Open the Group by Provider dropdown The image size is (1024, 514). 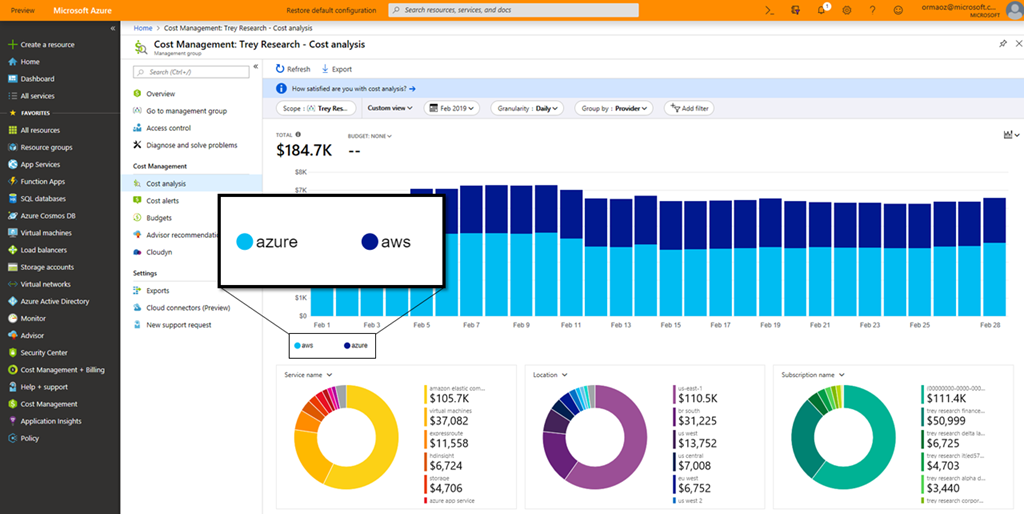pyautogui.click(x=613, y=108)
